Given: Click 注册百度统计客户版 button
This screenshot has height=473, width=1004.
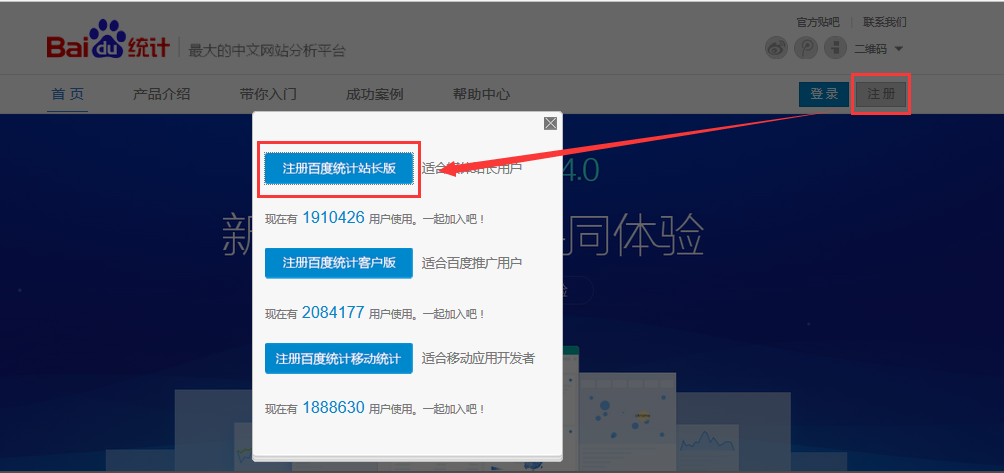Looking at the screenshot, I should point(339,263).
